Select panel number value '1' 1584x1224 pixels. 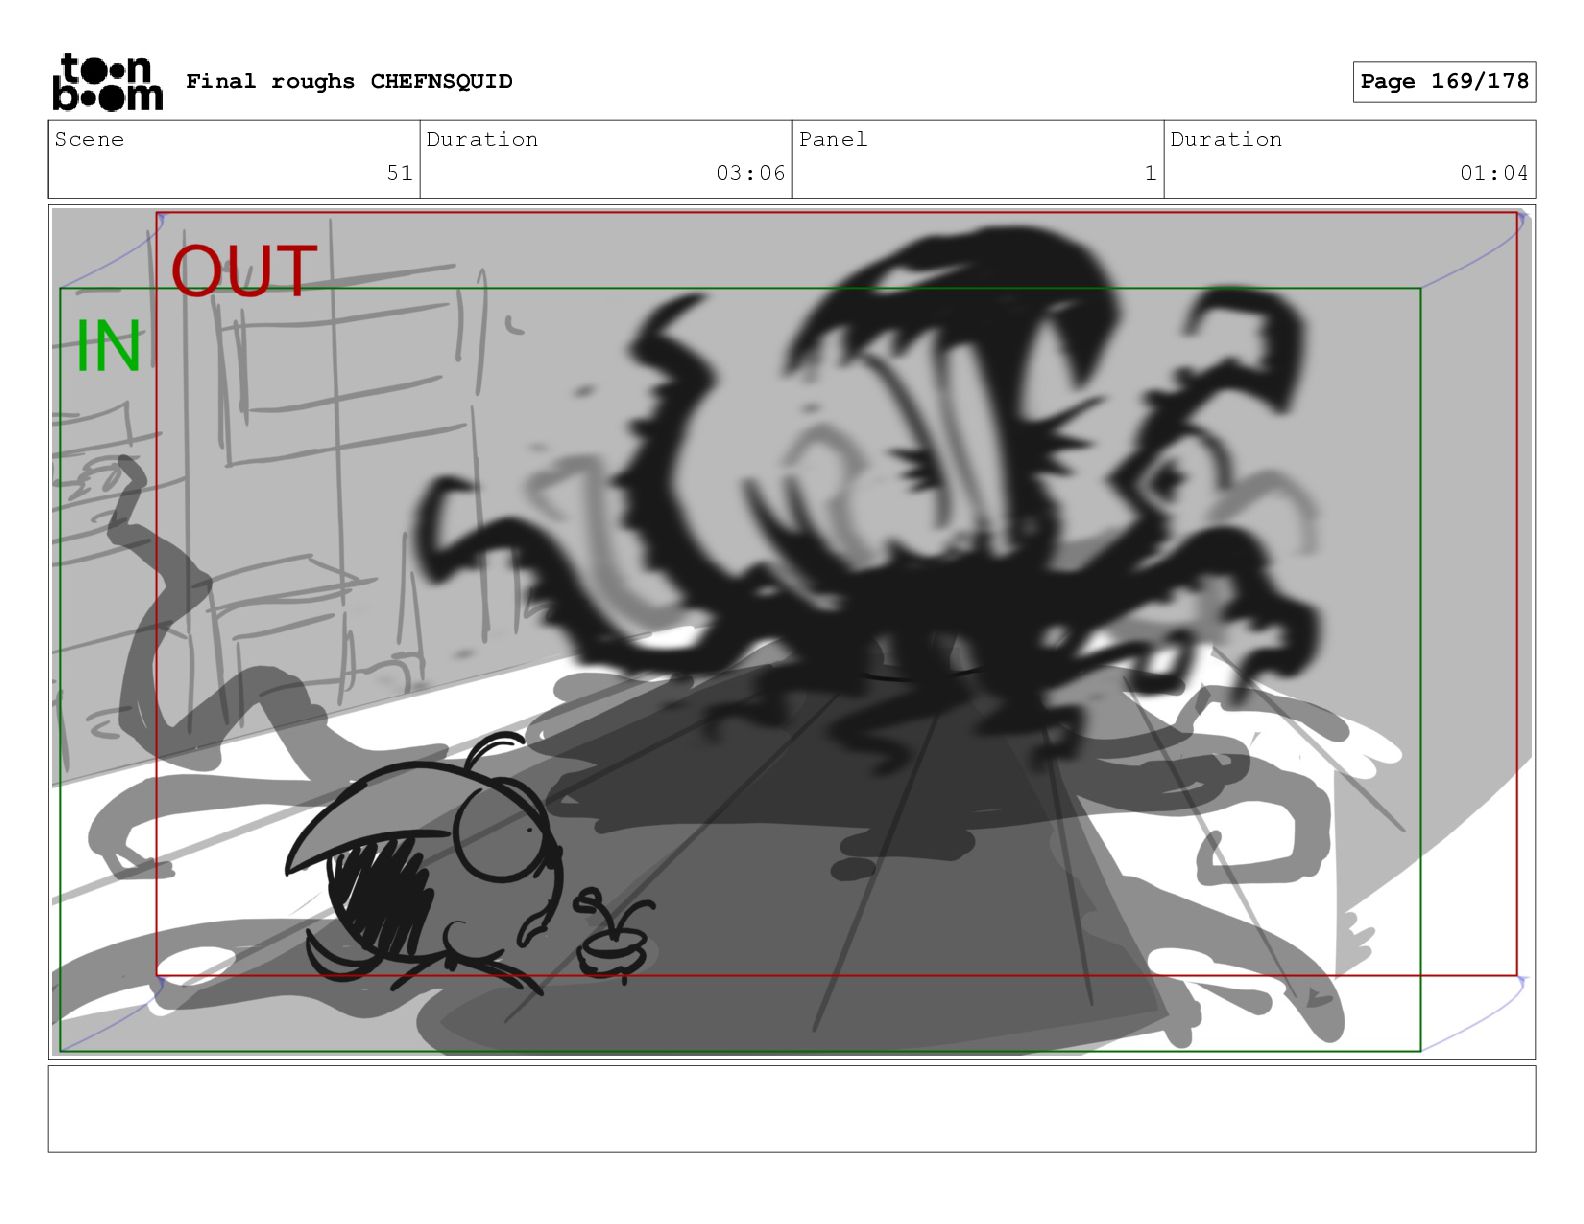coord(1150,173)
